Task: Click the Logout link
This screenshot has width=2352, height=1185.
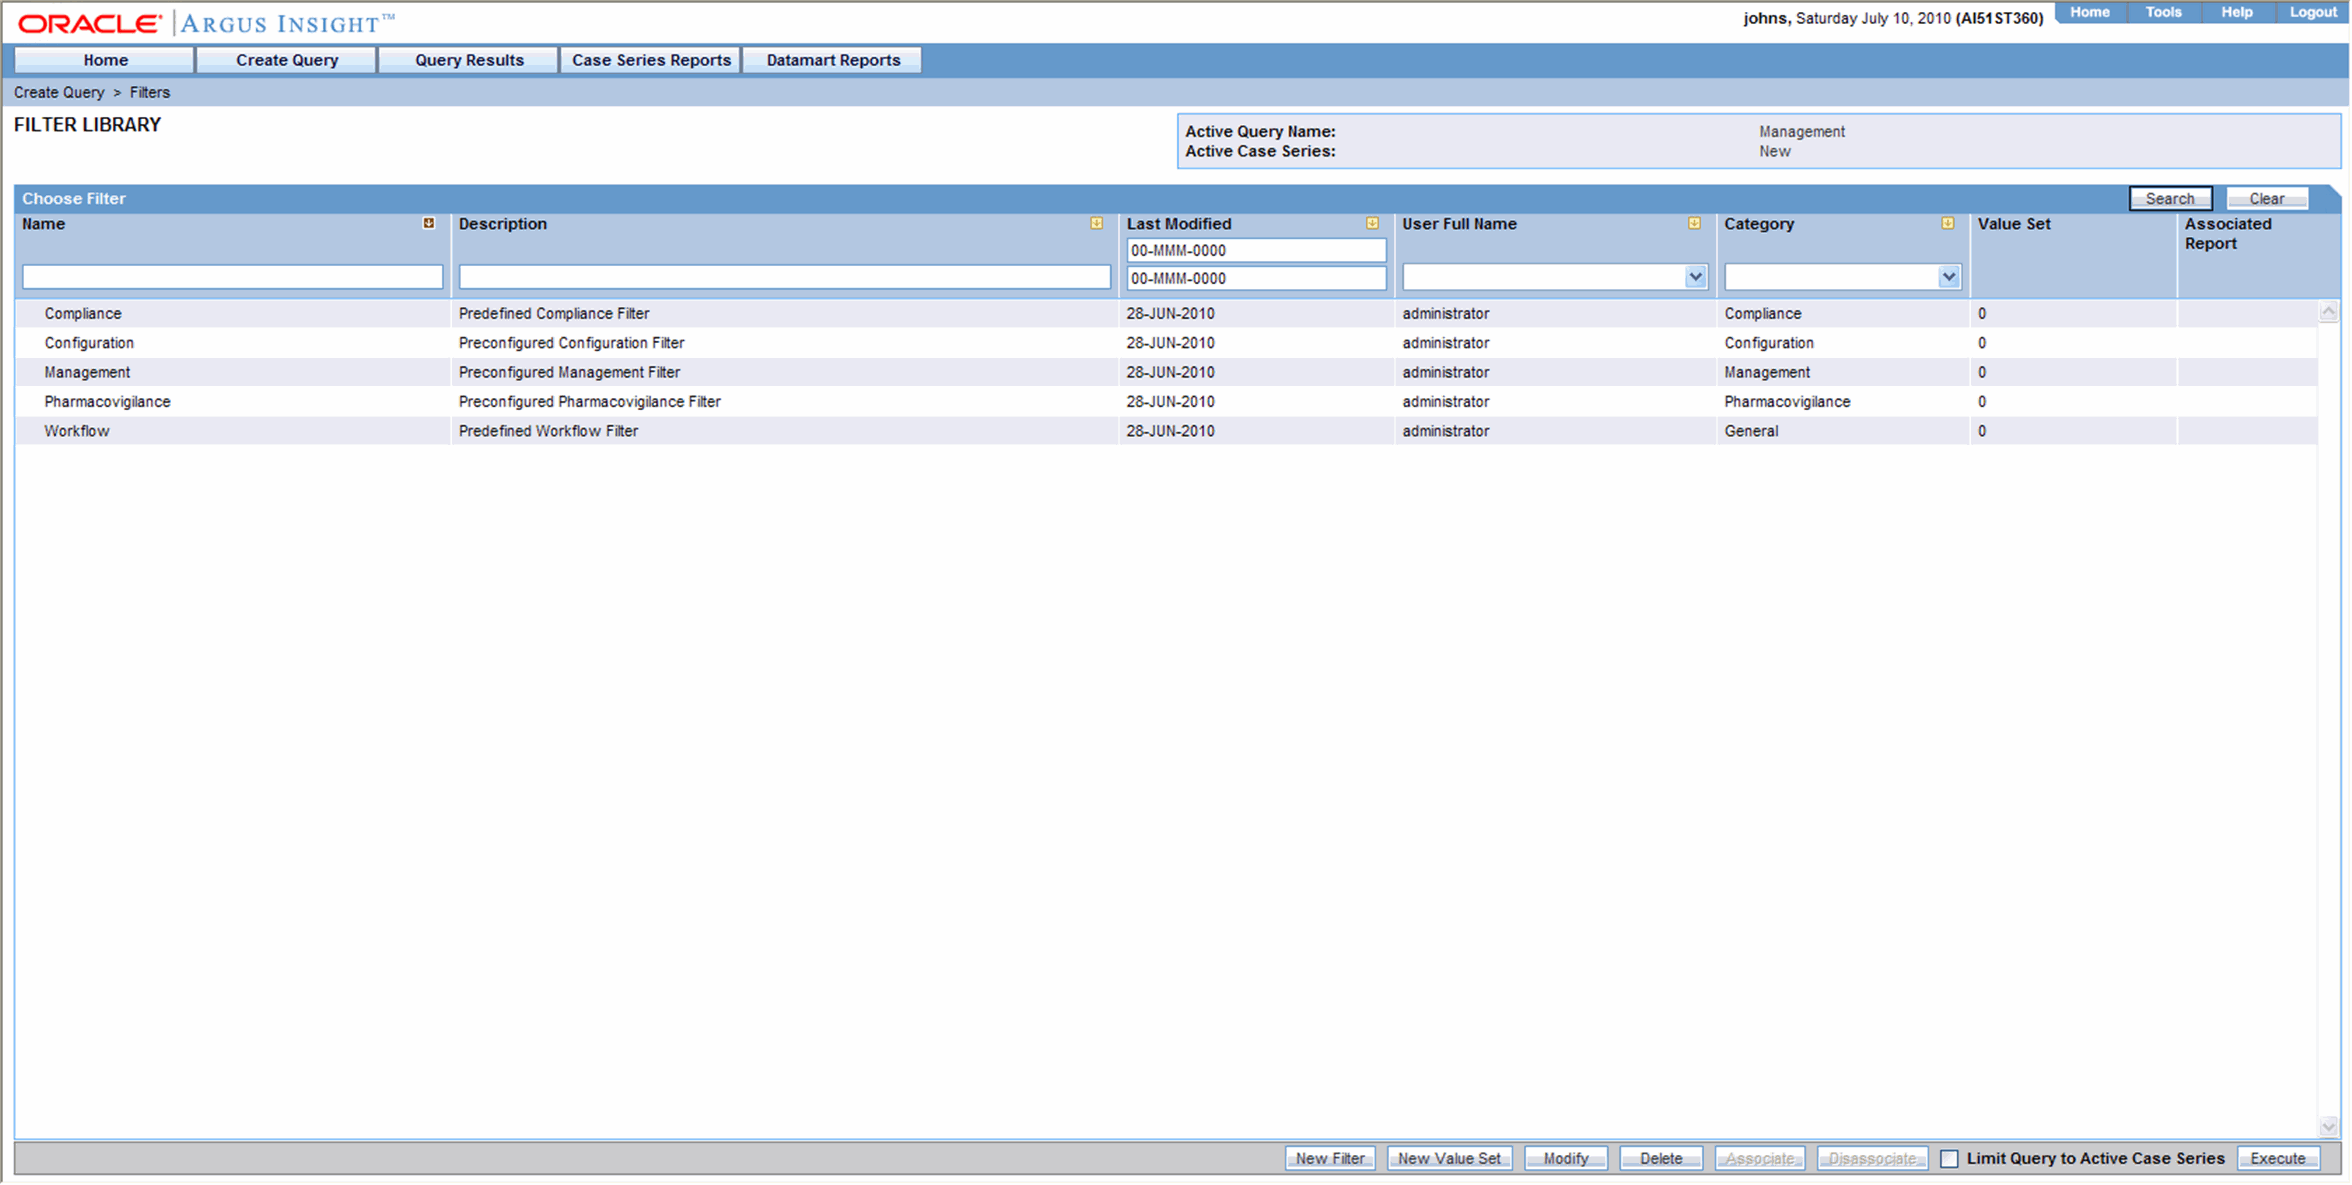Action: tap(2313, 13)
